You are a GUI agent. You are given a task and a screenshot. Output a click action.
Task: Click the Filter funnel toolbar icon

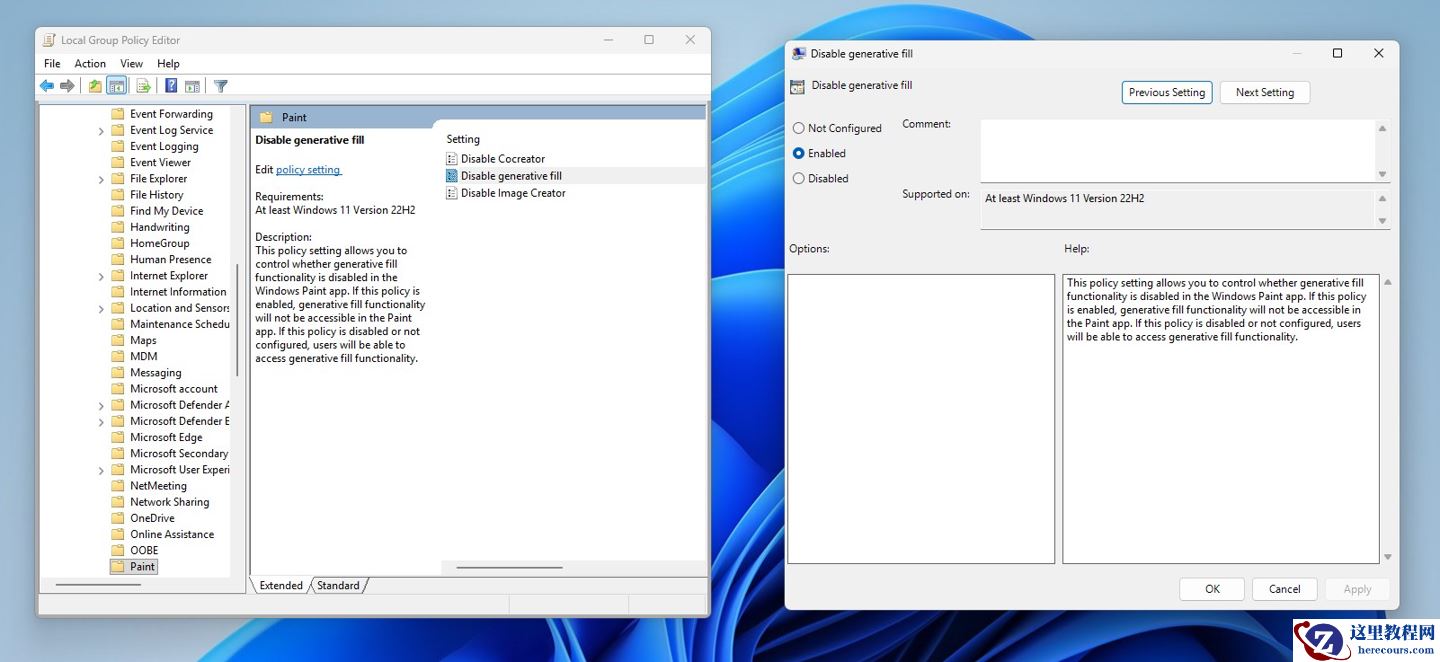[221, 86]
